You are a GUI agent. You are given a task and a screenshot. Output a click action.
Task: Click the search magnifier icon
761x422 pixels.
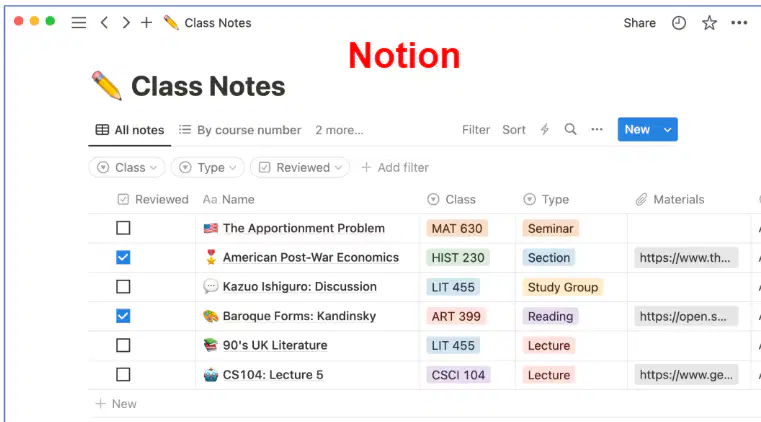click(x=570, y=130)
